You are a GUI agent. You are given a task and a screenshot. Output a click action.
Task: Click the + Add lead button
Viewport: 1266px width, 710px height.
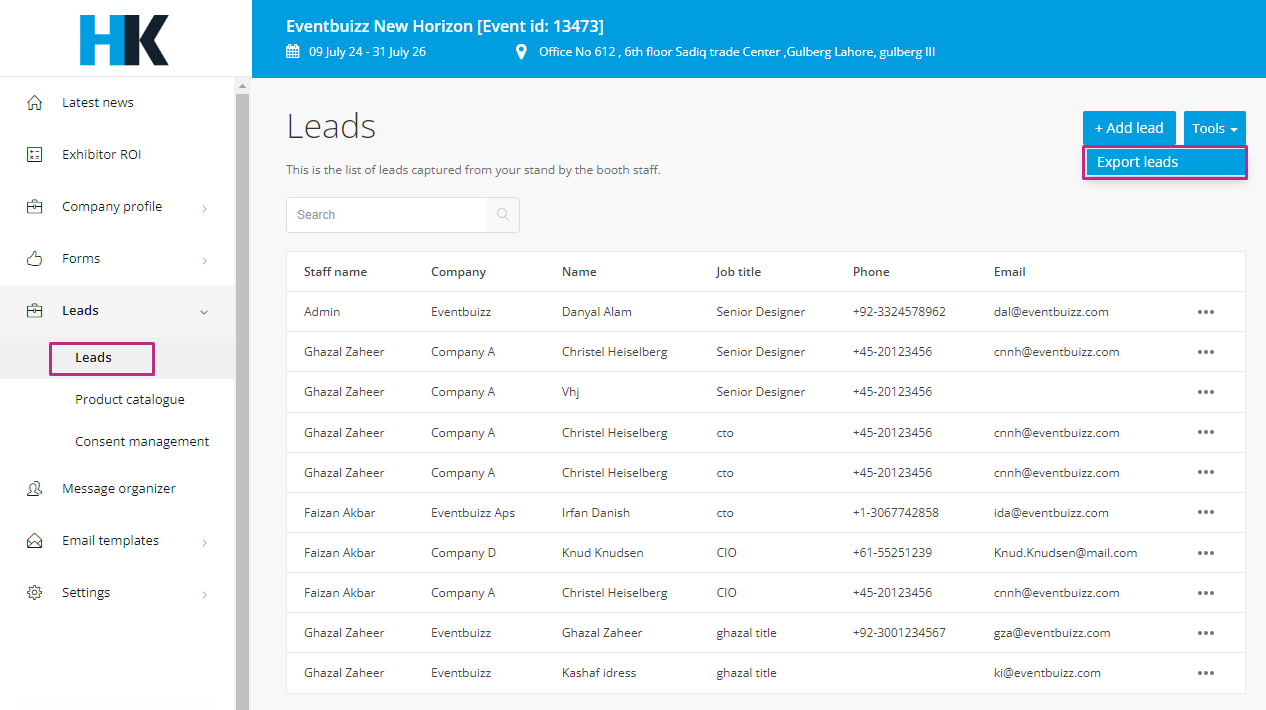tap(1129, 128)
